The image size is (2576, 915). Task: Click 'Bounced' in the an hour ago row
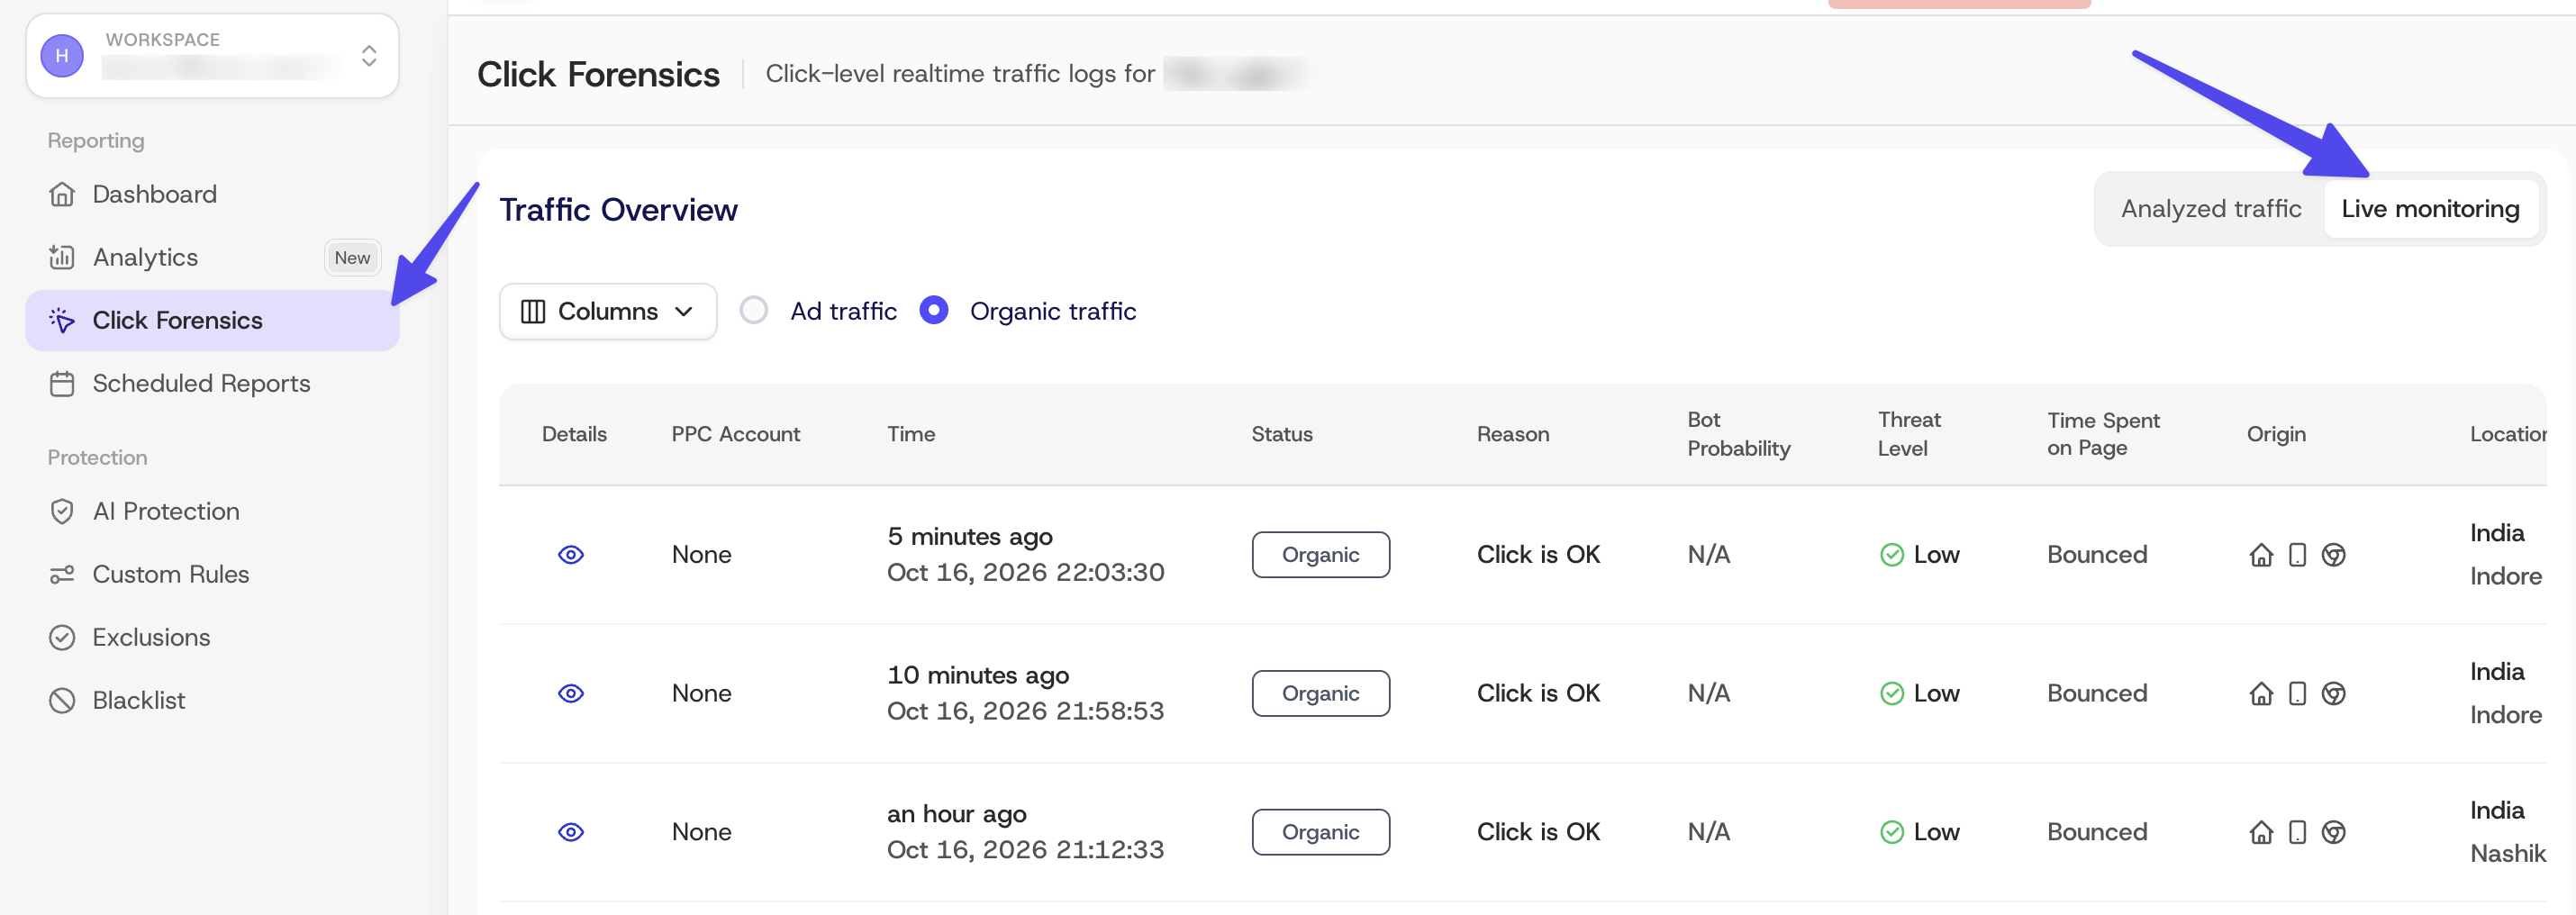coord(2096,832)
